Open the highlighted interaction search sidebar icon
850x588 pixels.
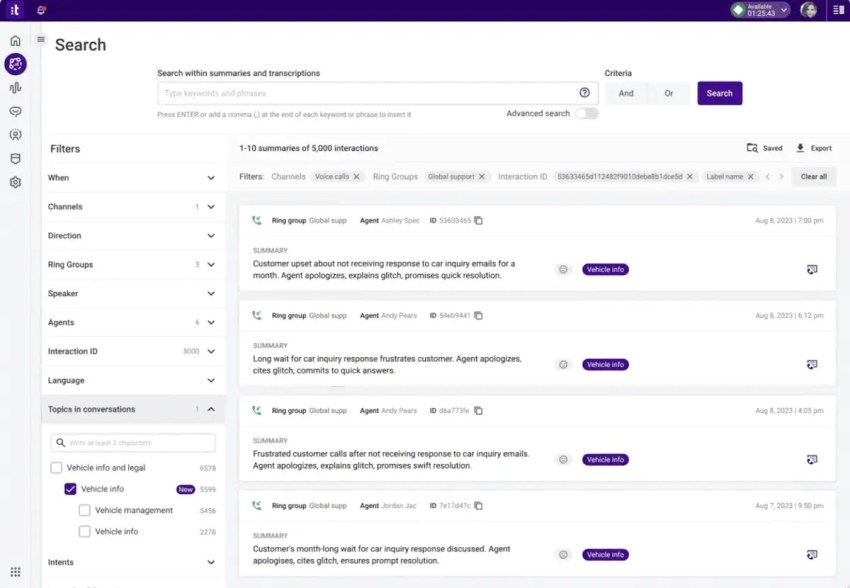[15, 64]
